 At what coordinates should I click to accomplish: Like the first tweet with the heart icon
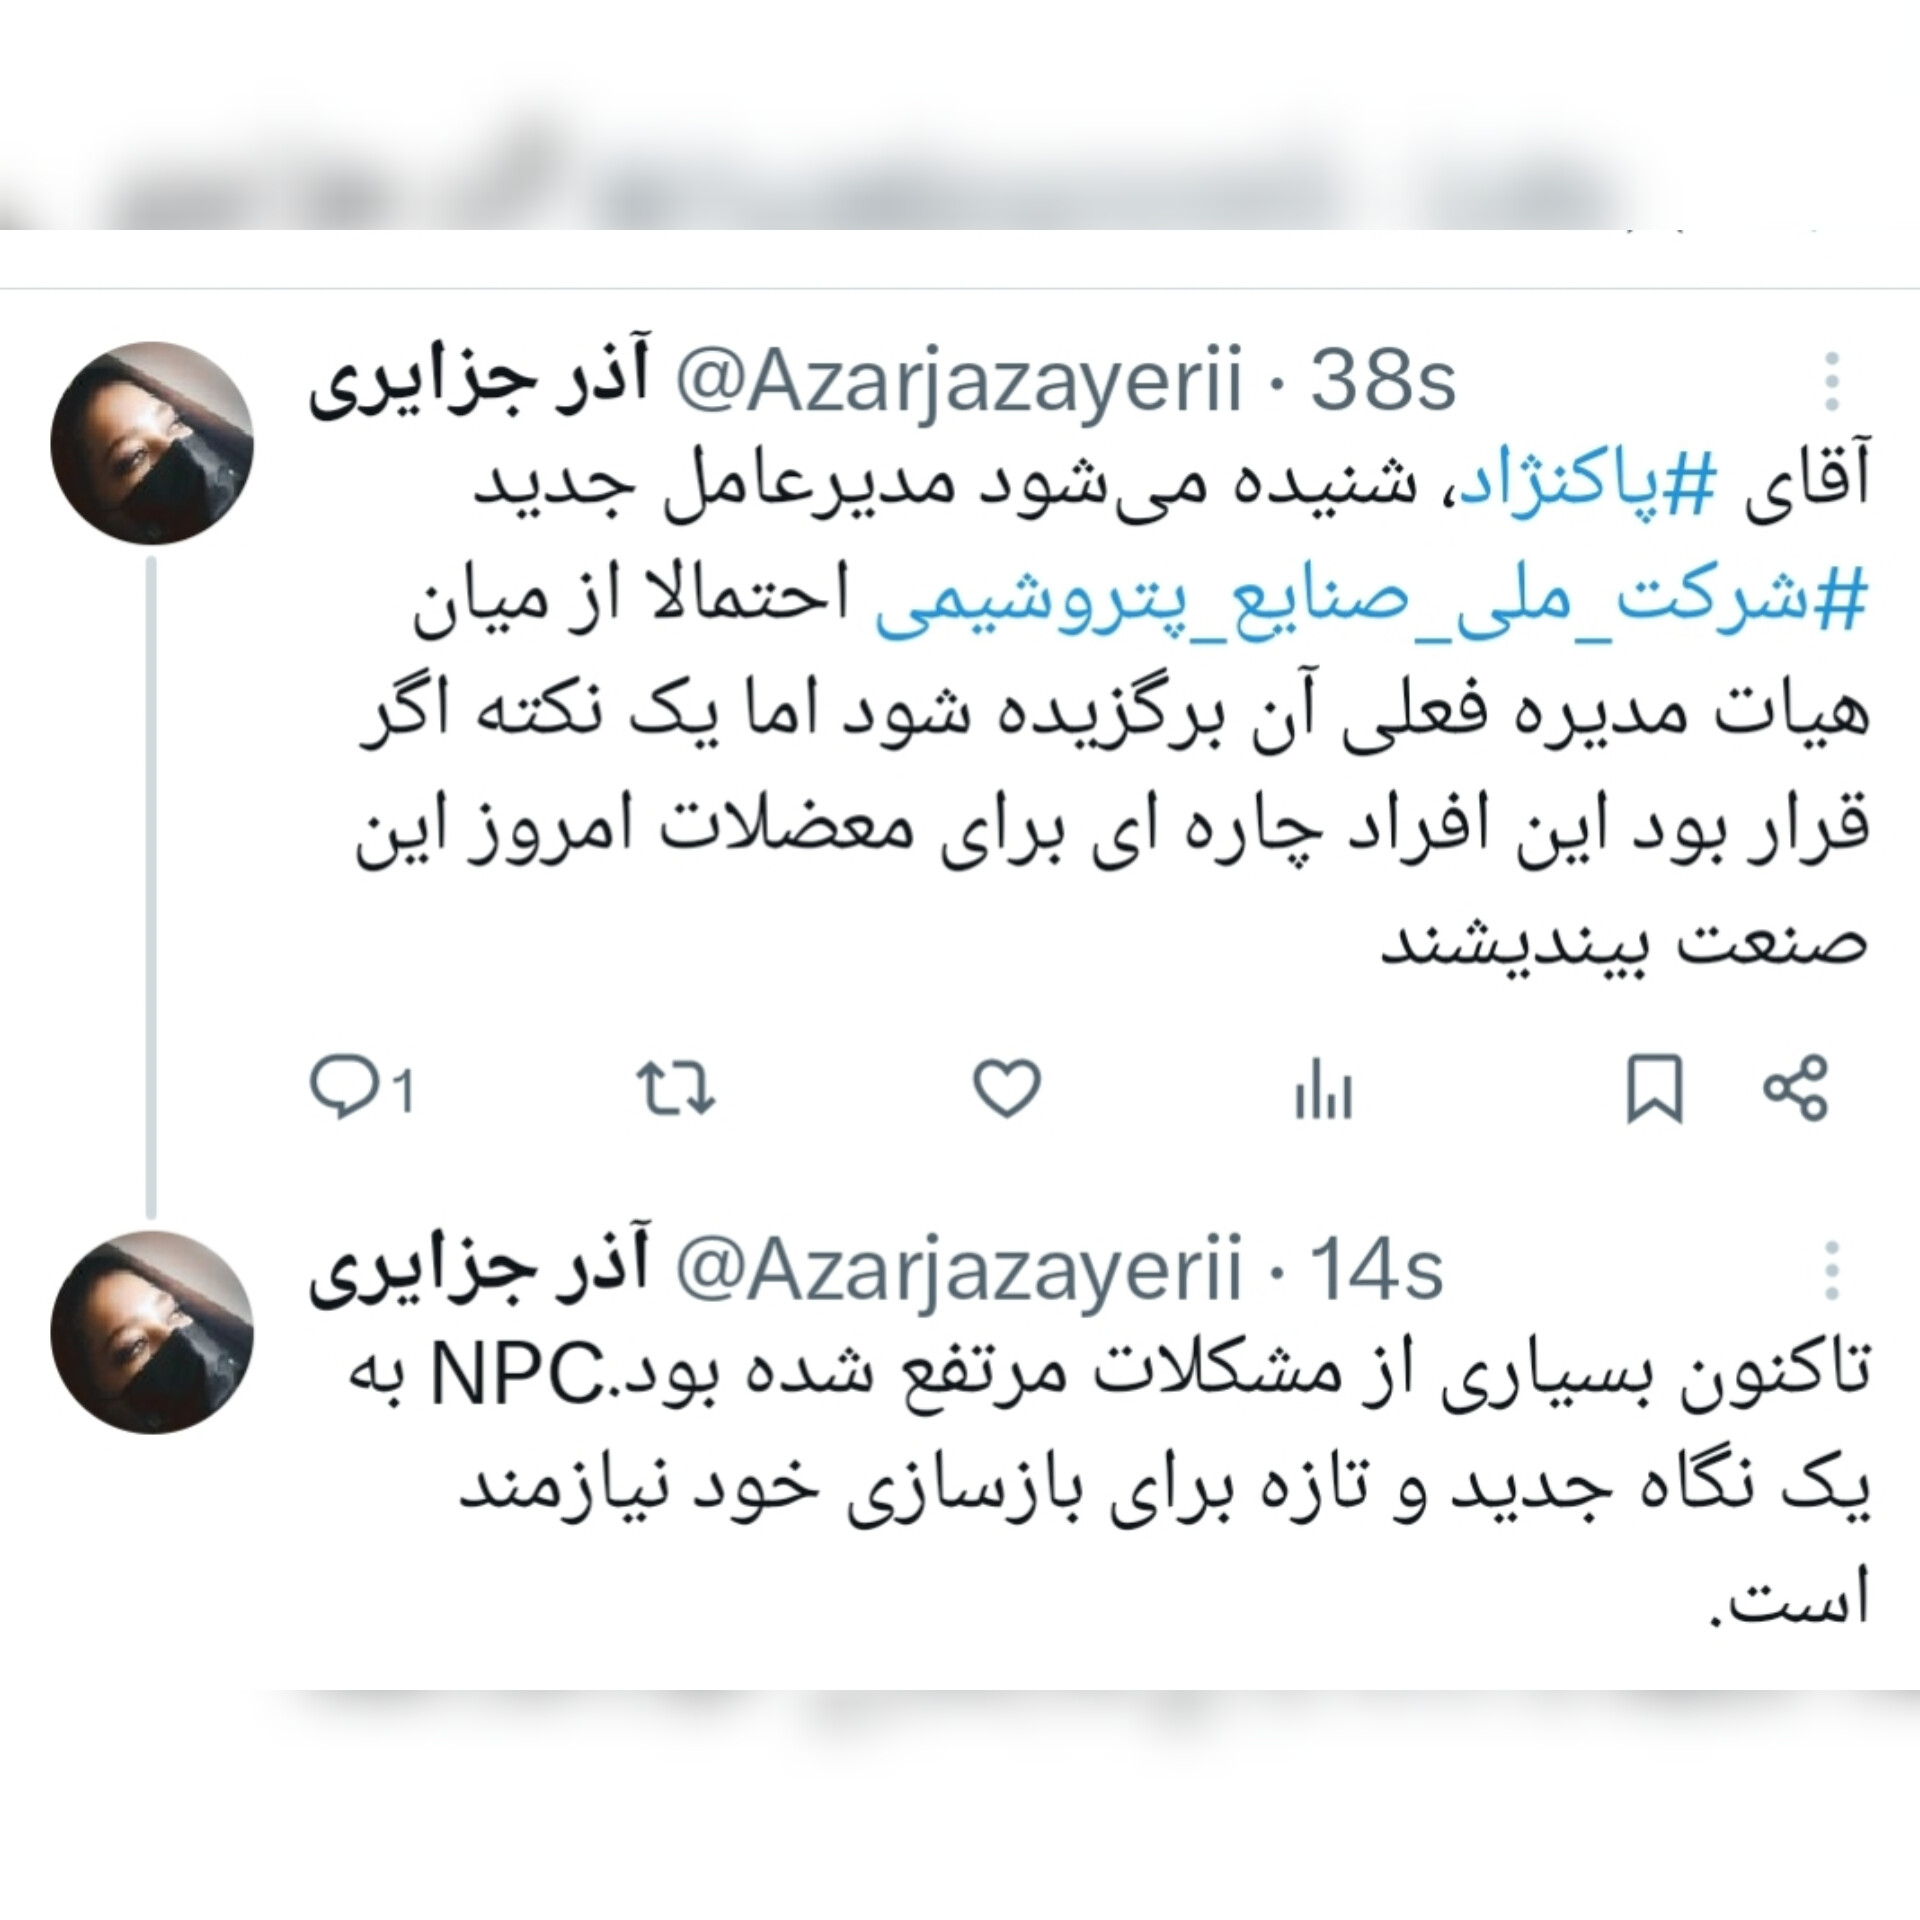coord(1007,1088)
